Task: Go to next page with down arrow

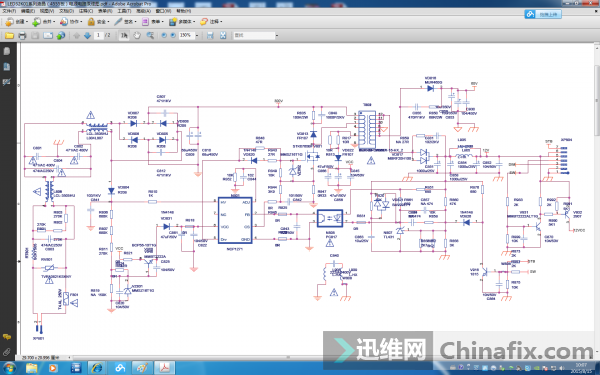Action: (x=87, y=36)
